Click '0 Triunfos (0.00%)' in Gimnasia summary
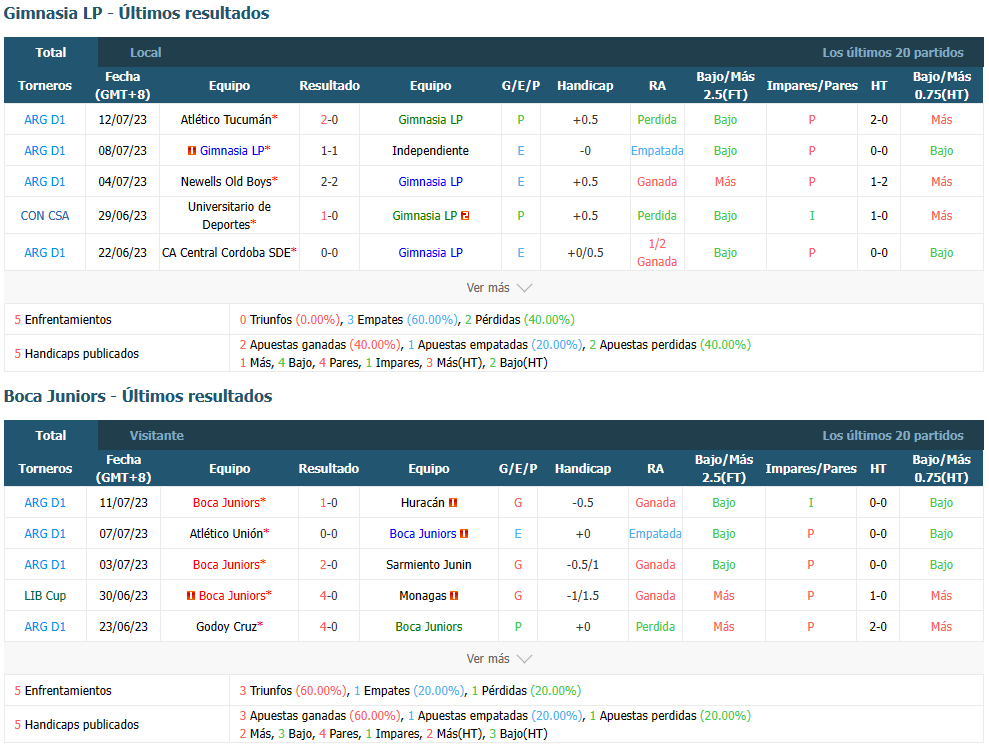 [x=290, y=320]
